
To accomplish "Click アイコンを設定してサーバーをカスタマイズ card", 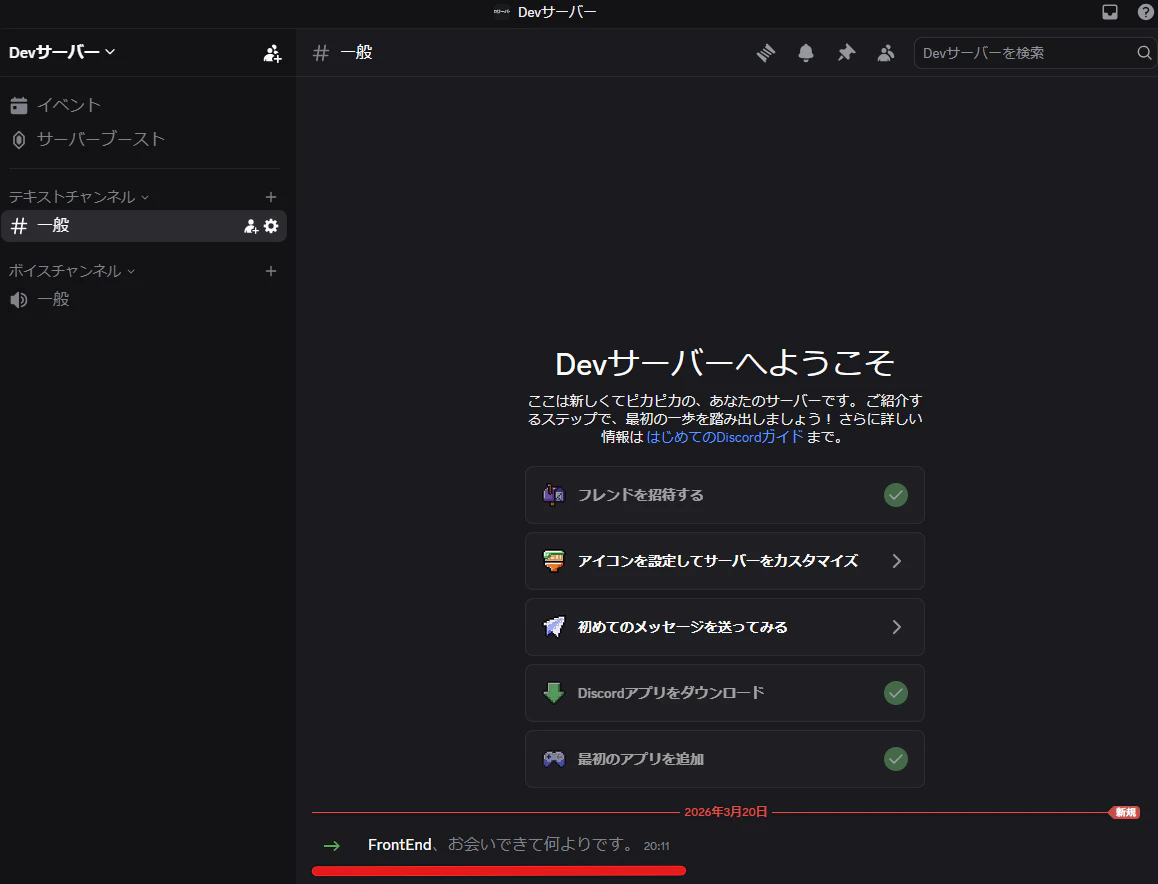I will (724, 561).
